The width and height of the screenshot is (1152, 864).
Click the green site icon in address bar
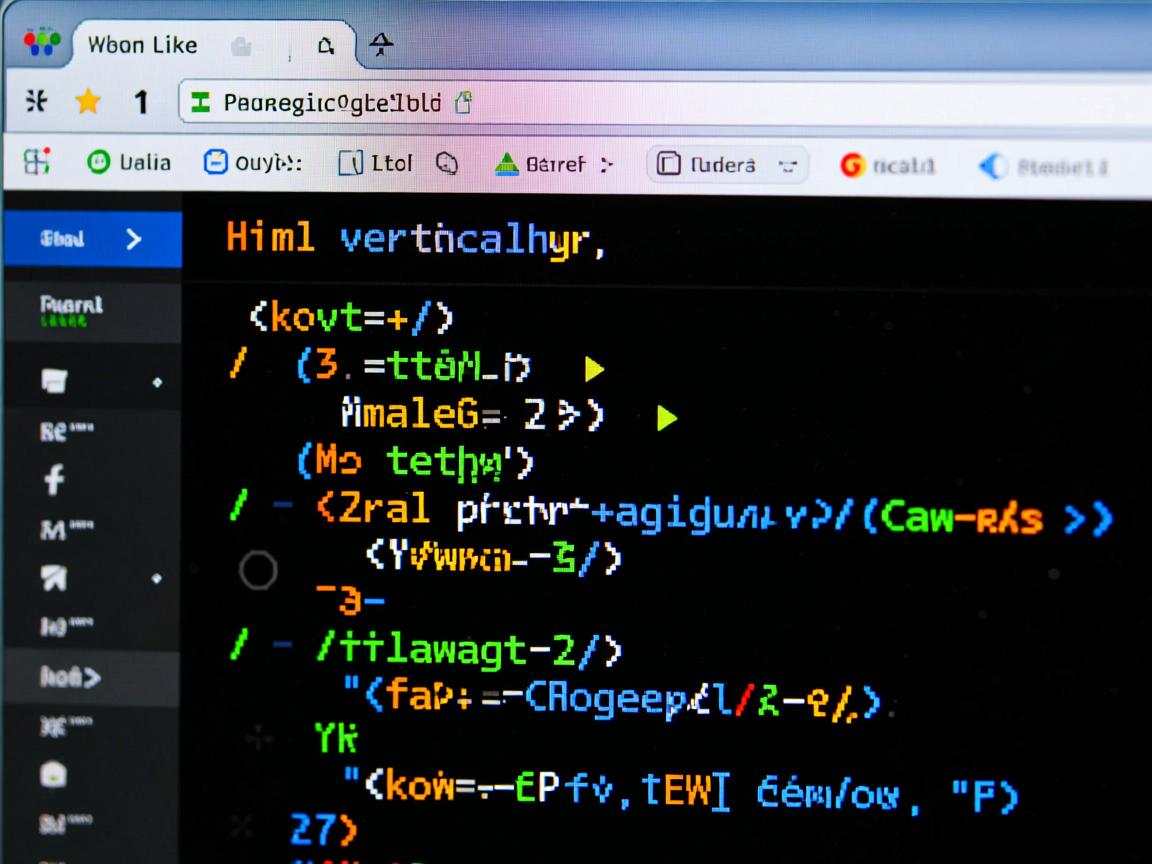(201, 102)
